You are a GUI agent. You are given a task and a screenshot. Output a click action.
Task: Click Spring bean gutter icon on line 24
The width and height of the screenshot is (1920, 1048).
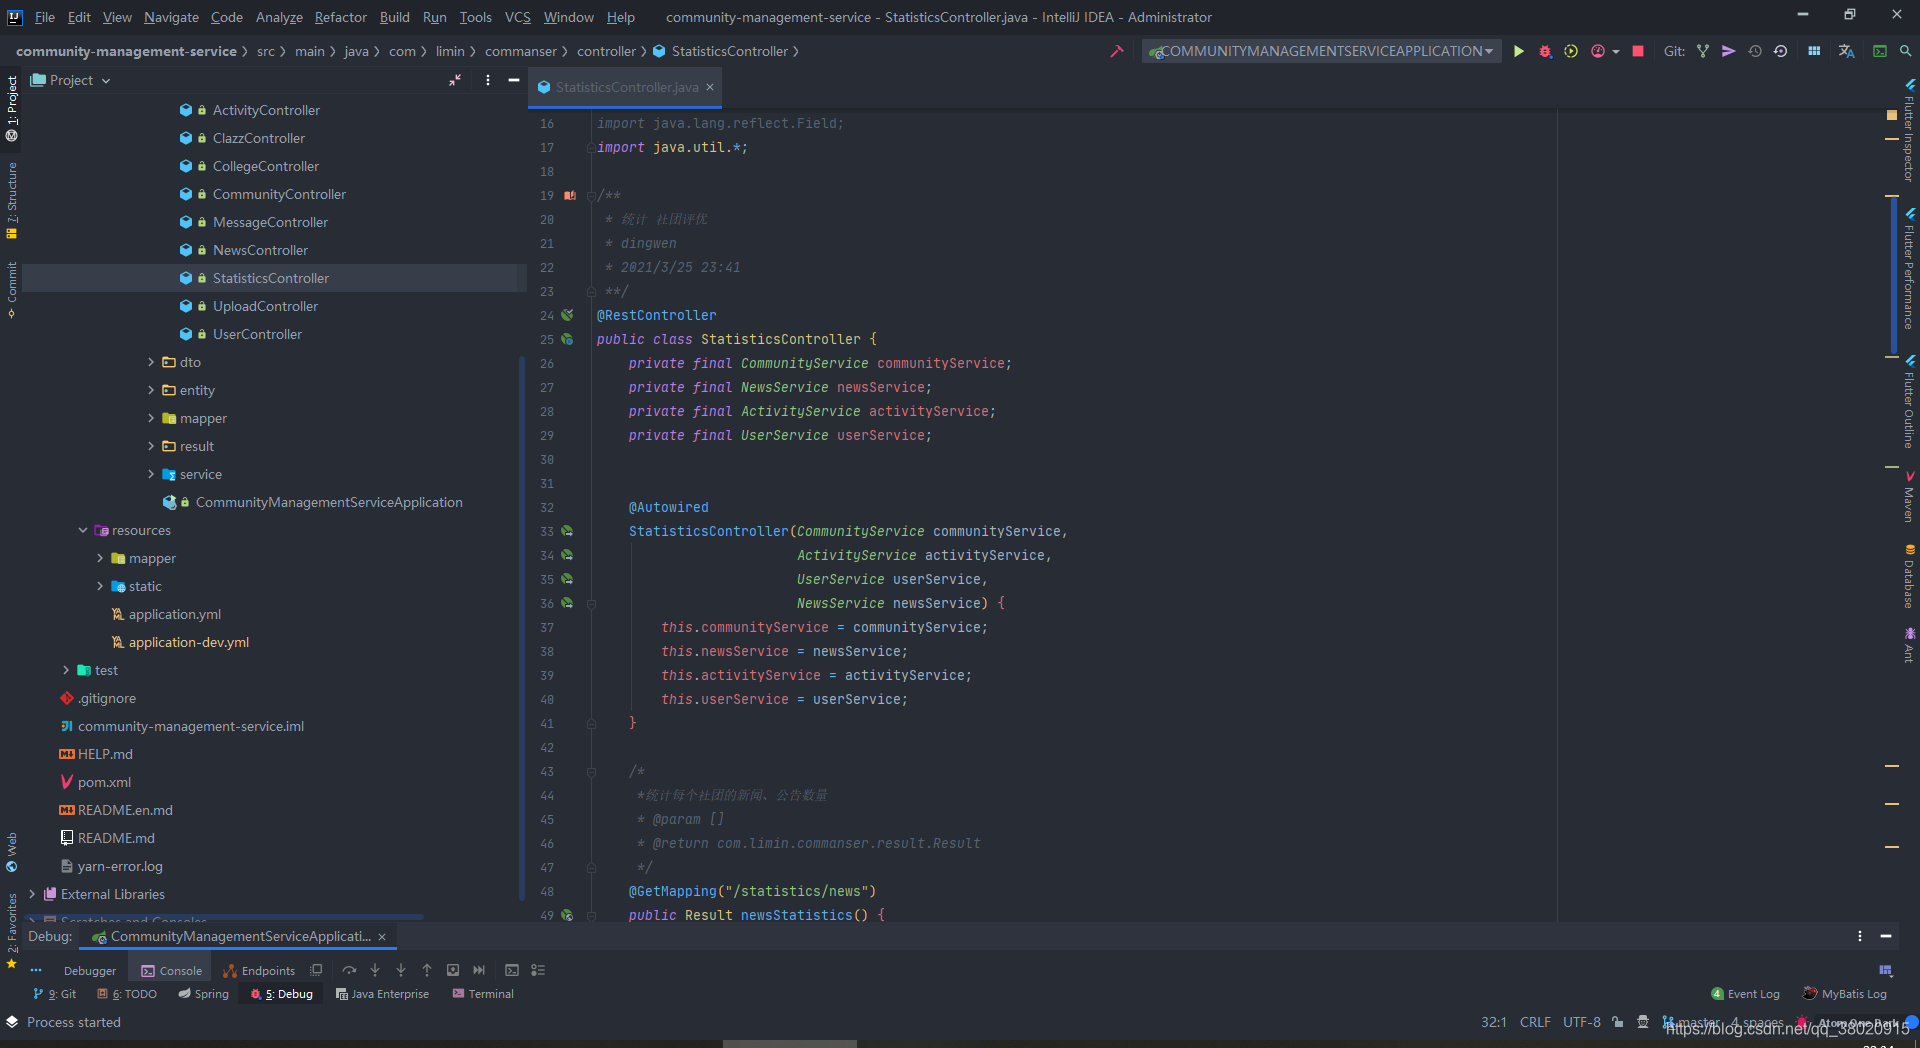(x=567, y=315)
